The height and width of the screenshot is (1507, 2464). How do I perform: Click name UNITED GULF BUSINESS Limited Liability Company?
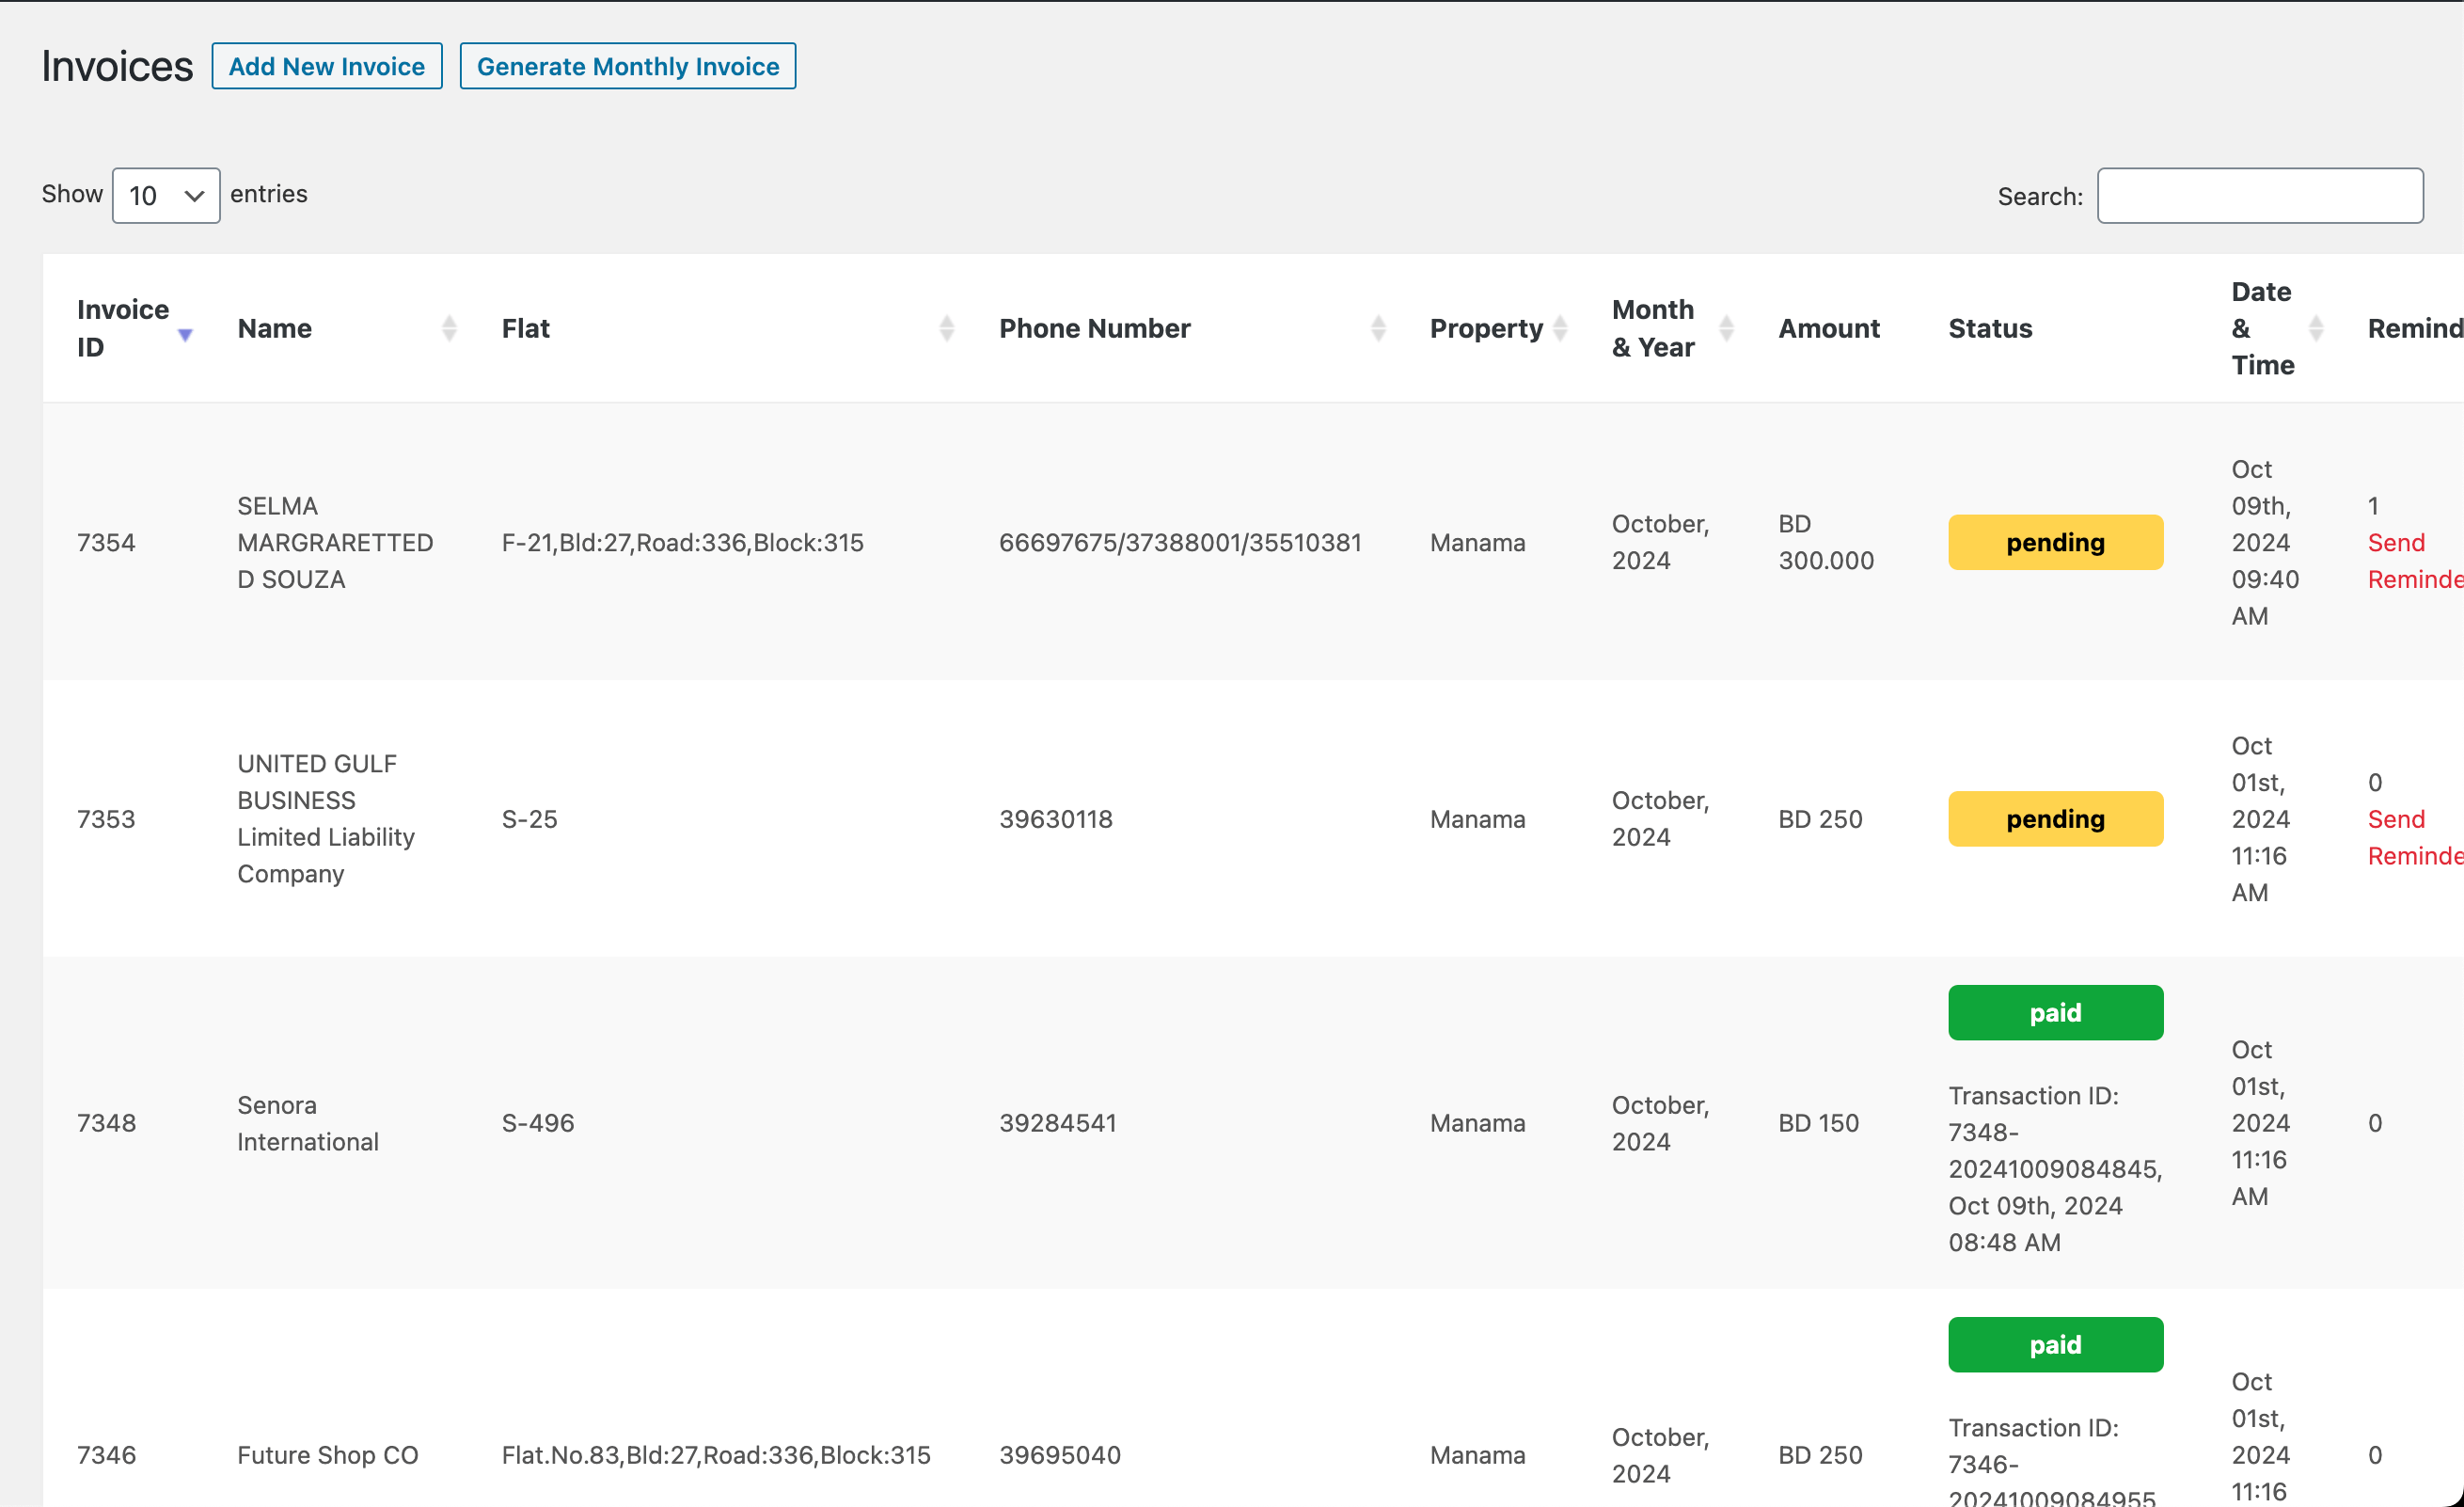[326, 819]
